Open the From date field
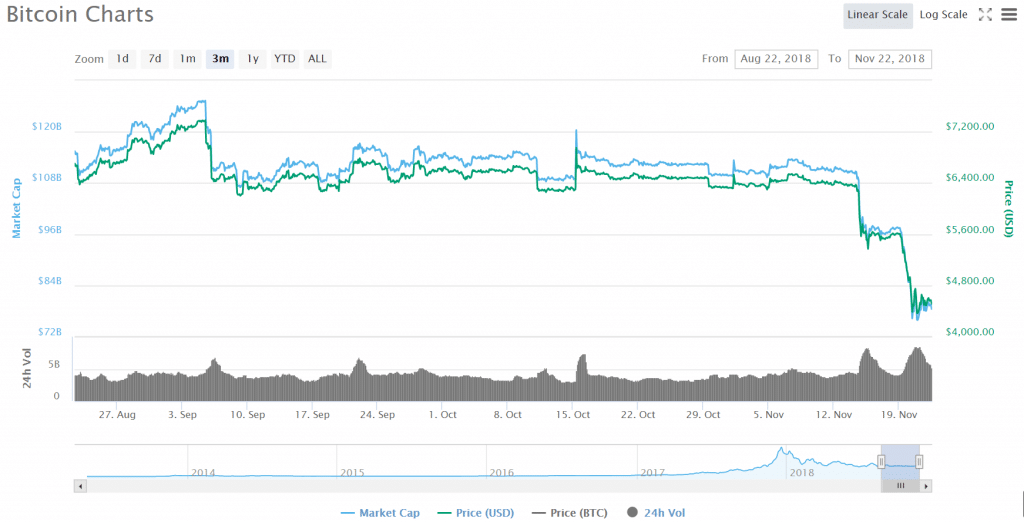Viewport: 1024px width, 522px height. [776, 58]
